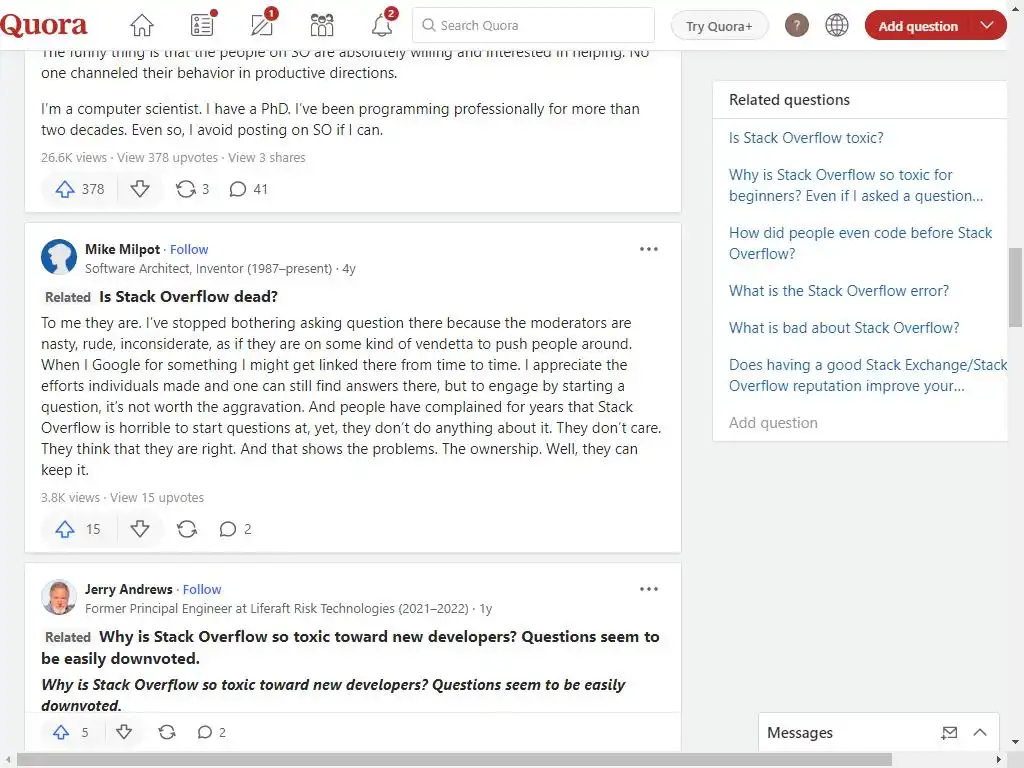Follow Jerry Andrews
Viewport: 1024px width, 768px height.
(202, 590)
